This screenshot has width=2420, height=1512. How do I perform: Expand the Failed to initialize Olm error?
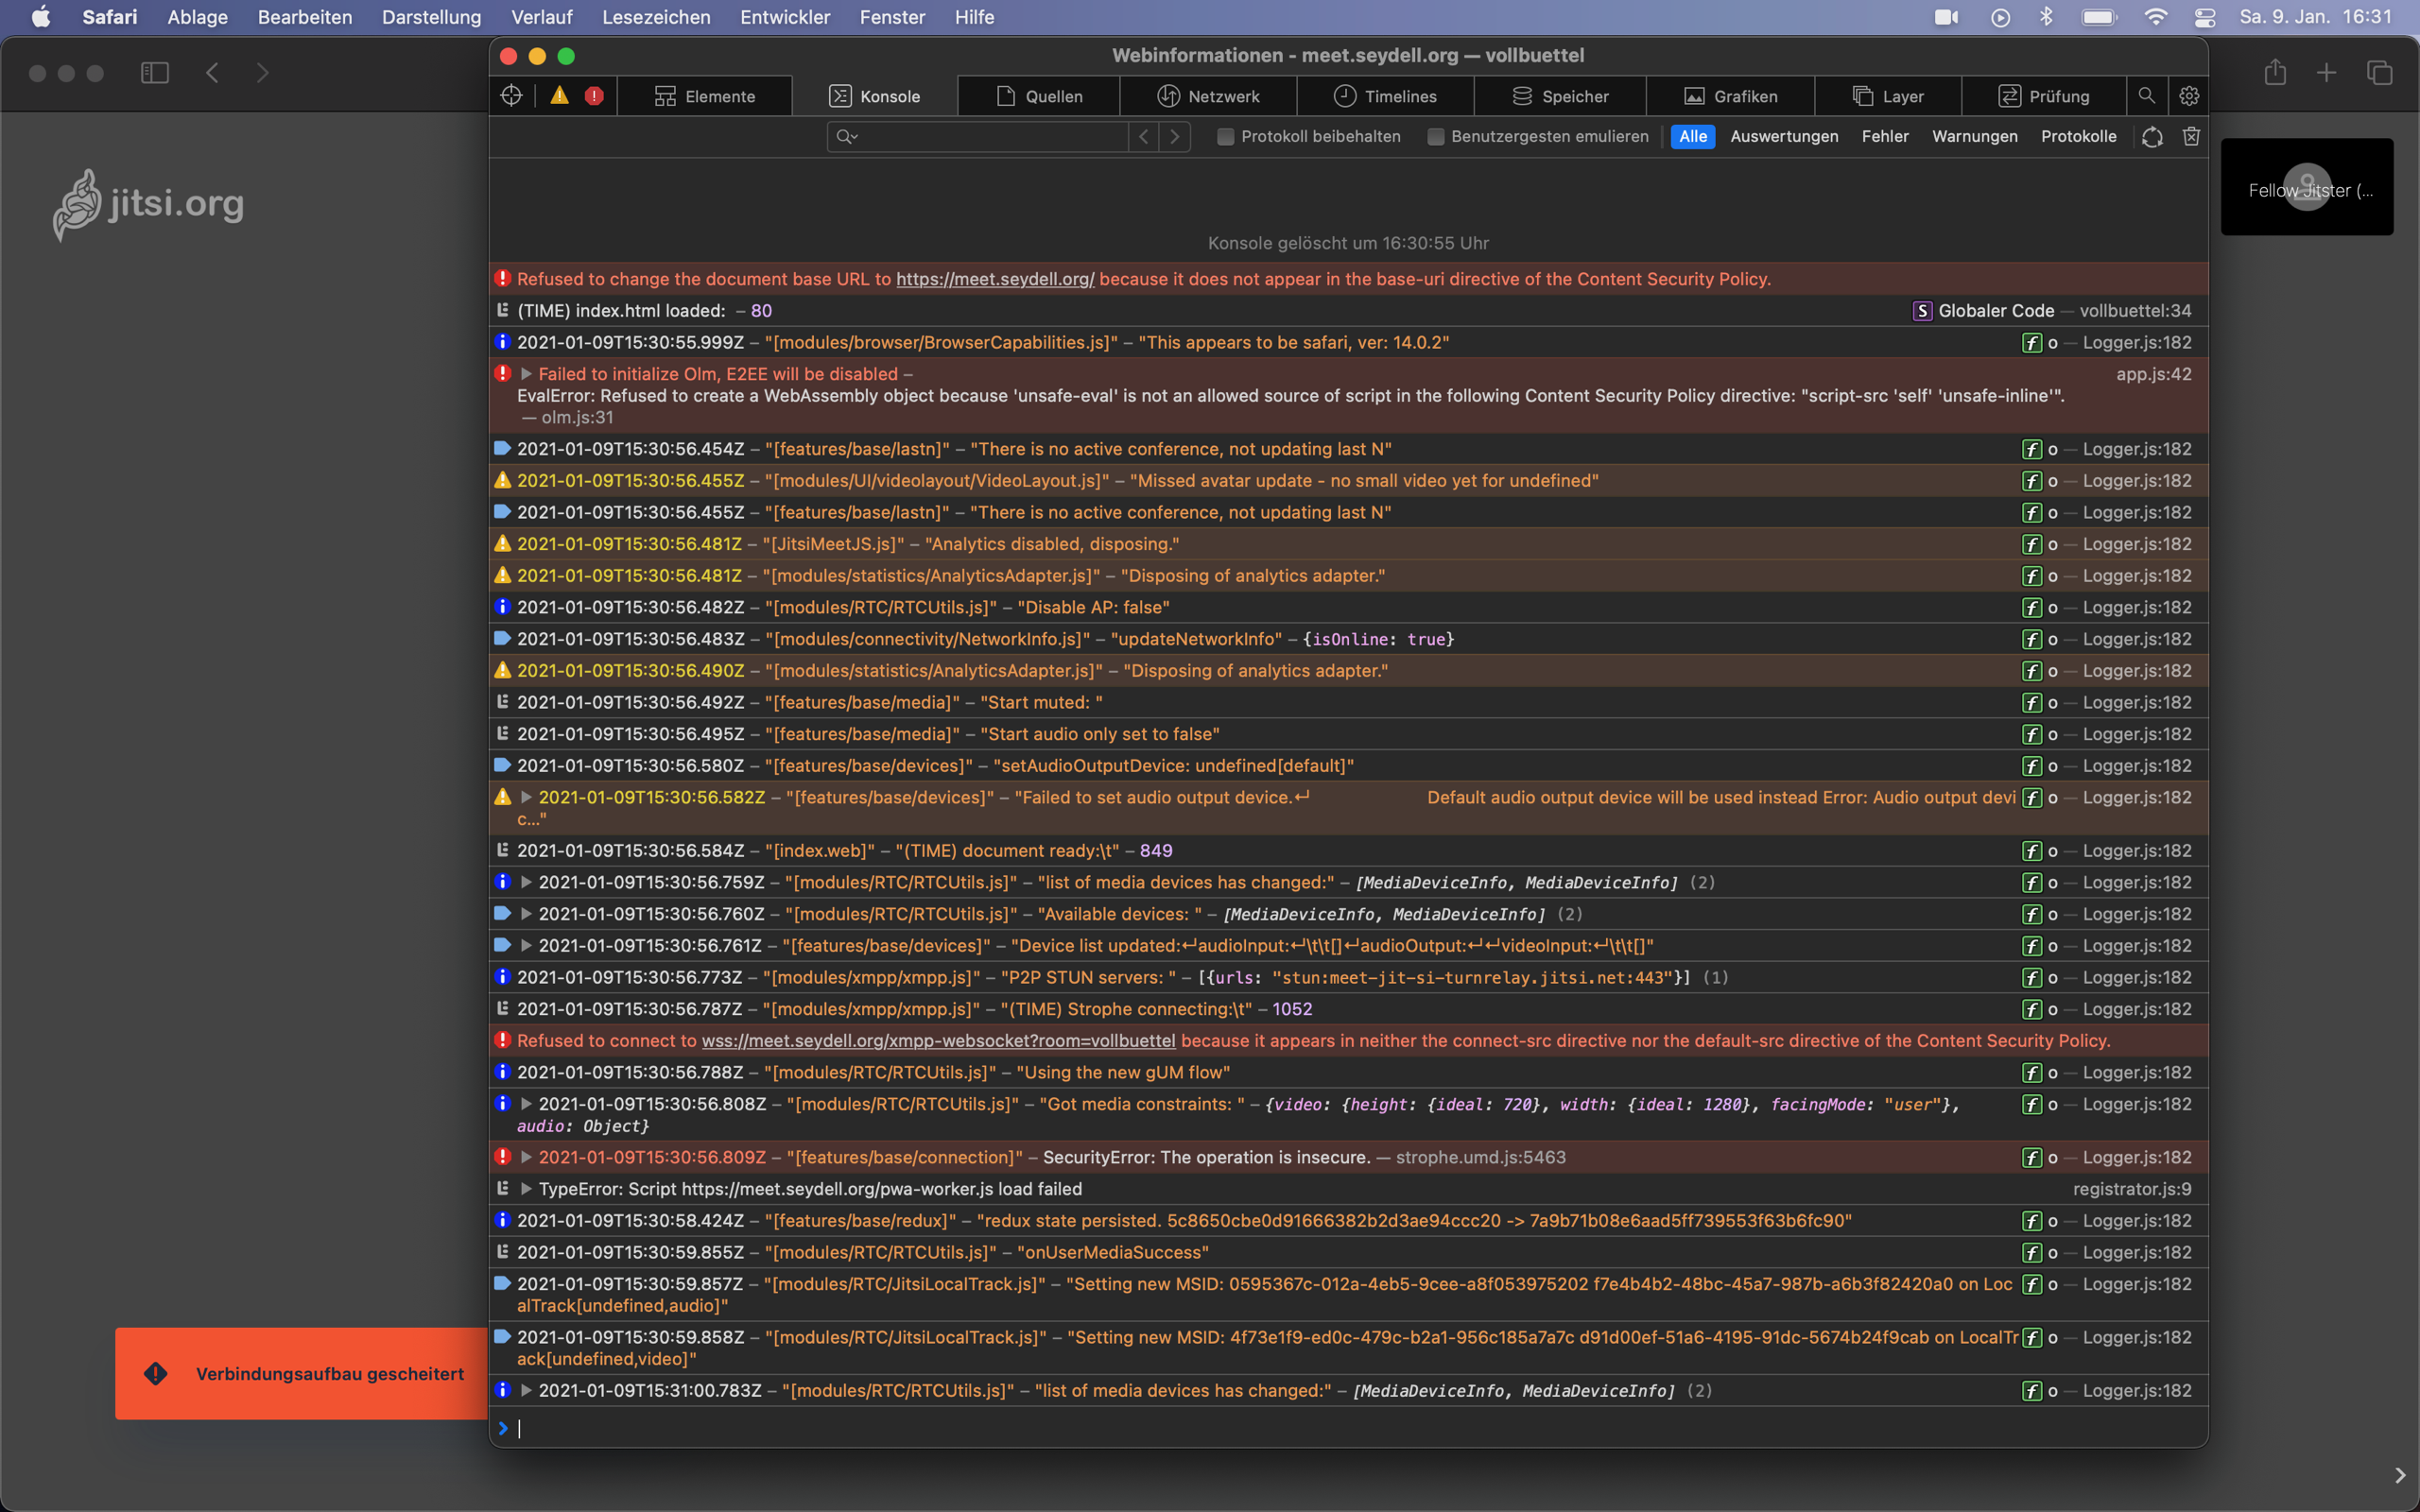(x=526, y=374)
